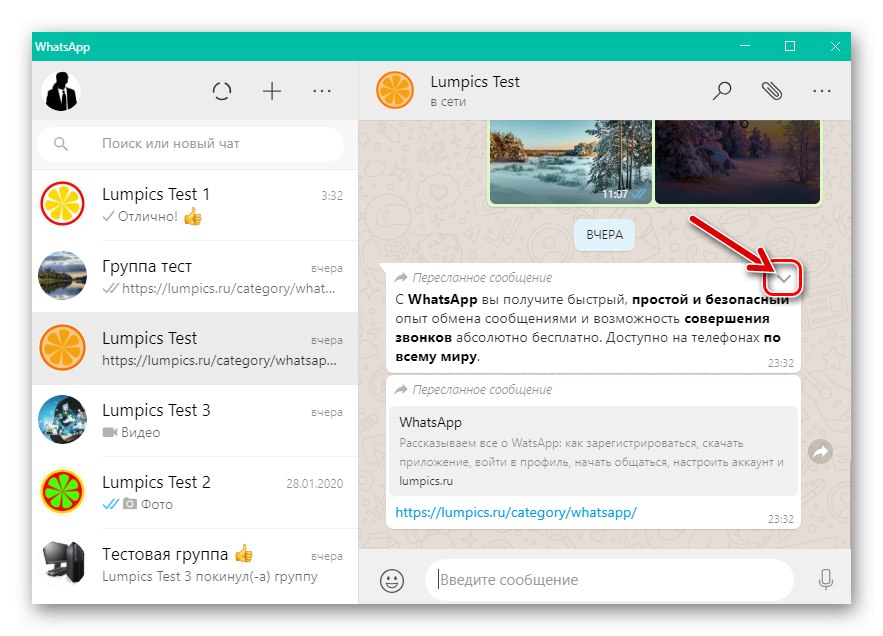883x636 pixels.
Task: Start a new chat with plus icon
Action: 272,91
